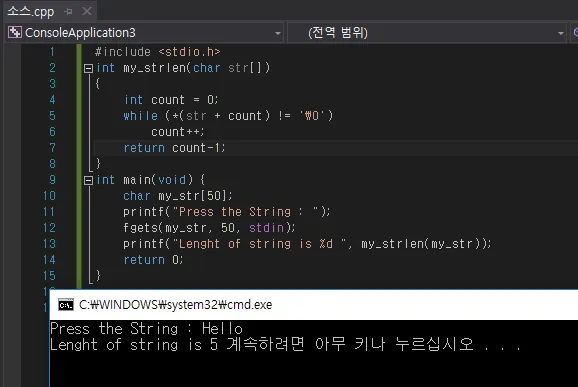The width and height of the screenshot is (578, 387).
Task: Switch to the 소스.cpp tab
Action: (x=31, y=11)
